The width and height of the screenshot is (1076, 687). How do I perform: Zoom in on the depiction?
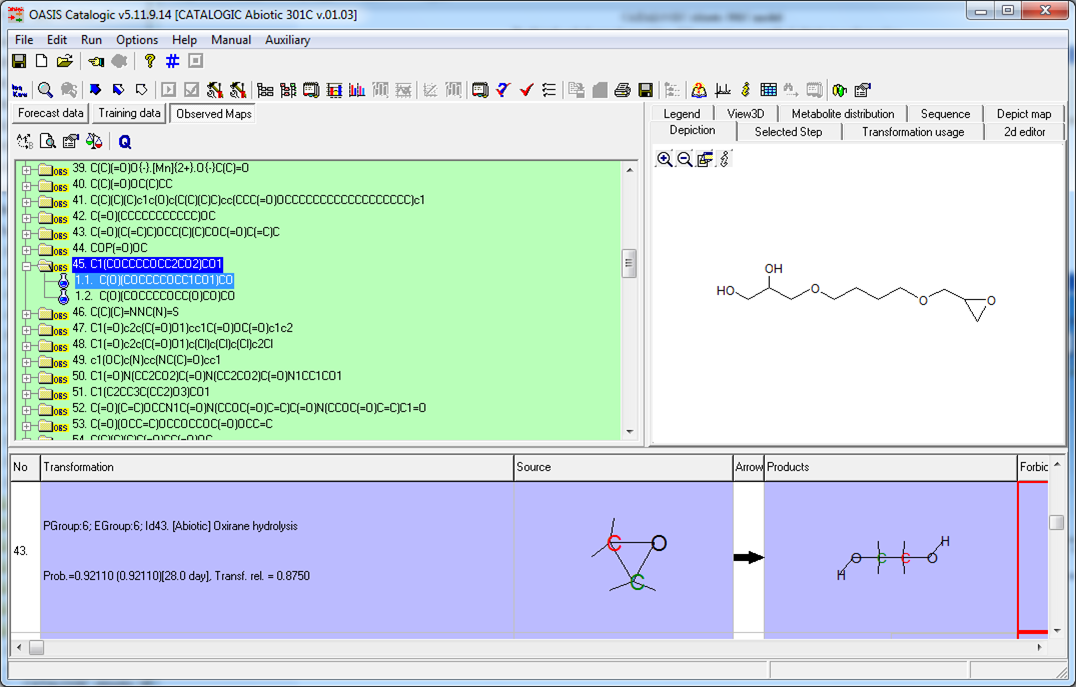(664, 159)
